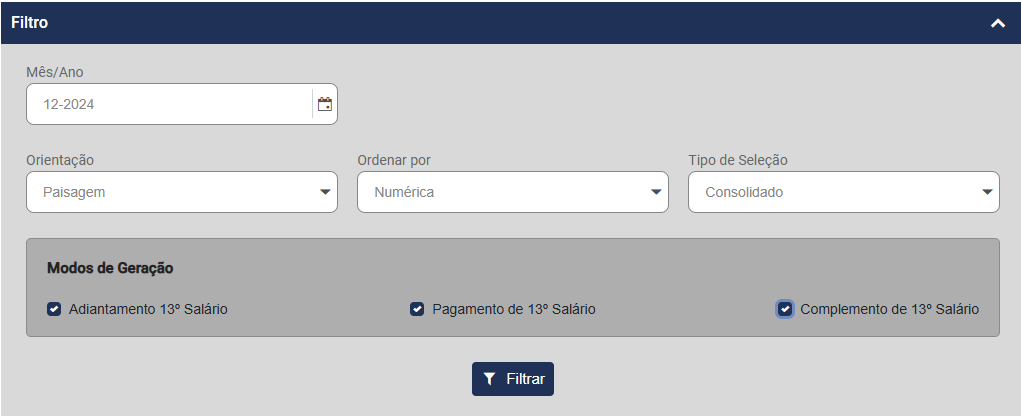Click the Complemento de 13º Salário label text
The height and width of the screenshot is (416, 1021).
(x=889, y=309)
